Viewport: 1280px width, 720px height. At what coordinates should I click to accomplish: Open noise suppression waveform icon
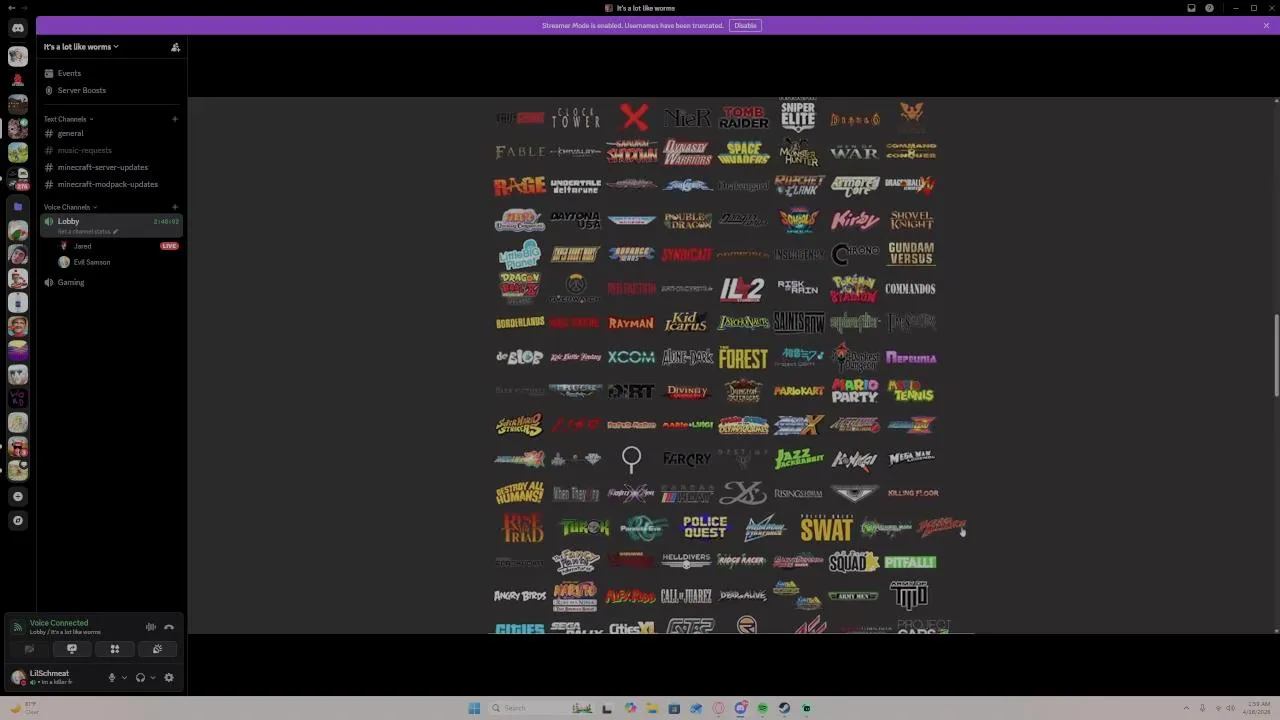[151, 627]
